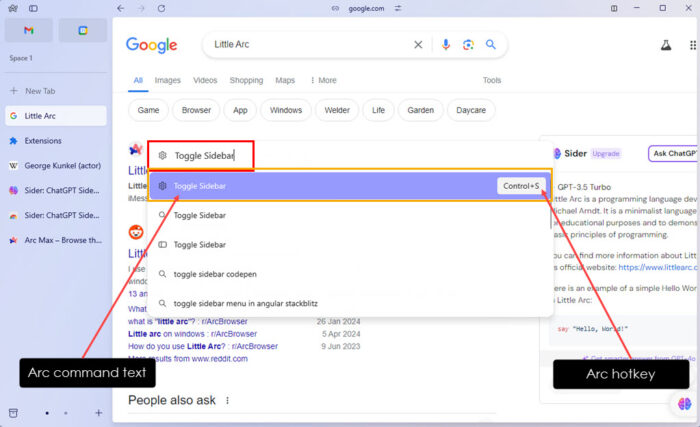Open Little arc on windows reddit link
The height and width of the screenshot is (427, 700).
(x=192, y=334)
